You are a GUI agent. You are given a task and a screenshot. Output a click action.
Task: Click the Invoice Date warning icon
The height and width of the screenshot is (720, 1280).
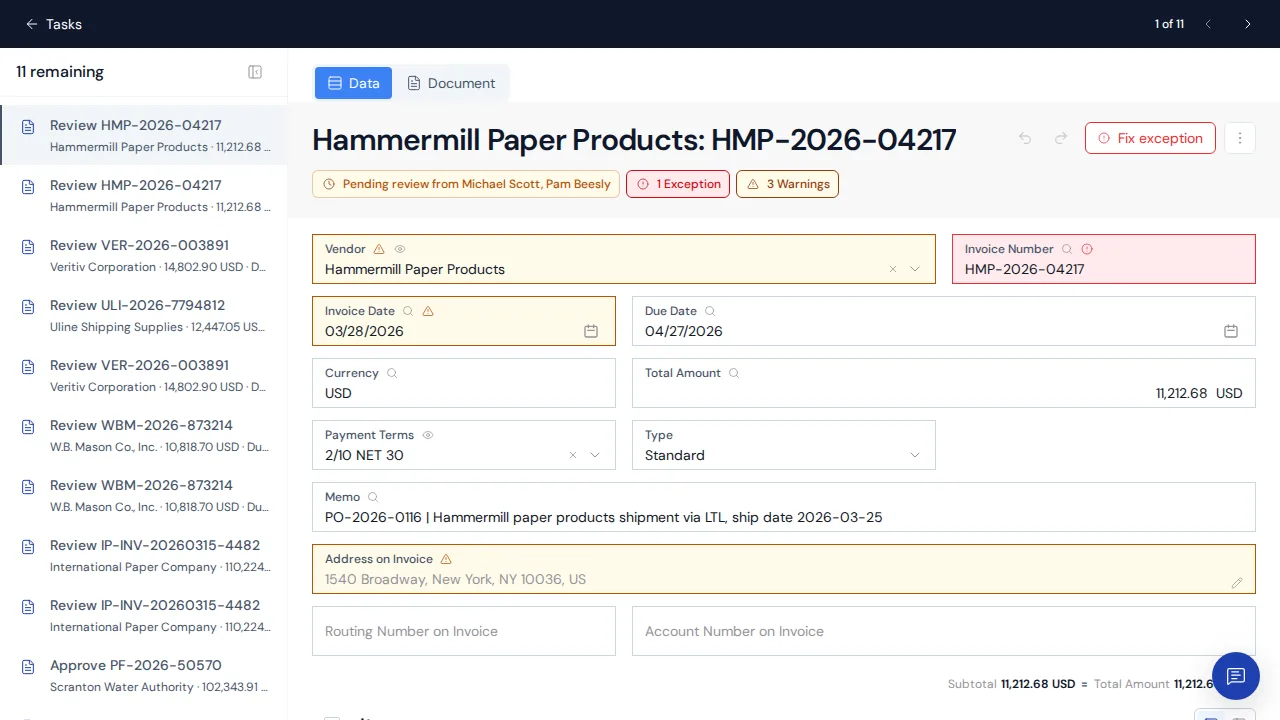428,311
